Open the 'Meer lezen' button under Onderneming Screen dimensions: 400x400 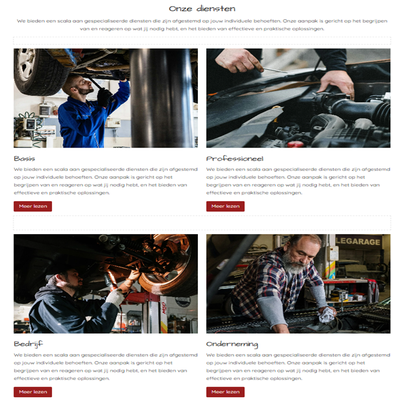225,392
